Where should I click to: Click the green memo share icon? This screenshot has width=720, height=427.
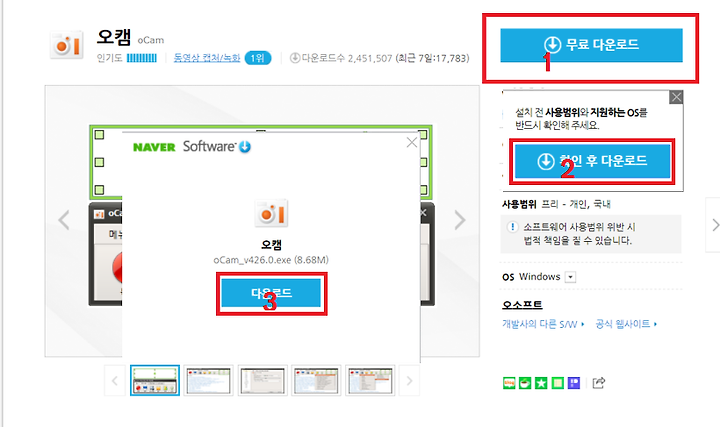[x=557, y=382]
